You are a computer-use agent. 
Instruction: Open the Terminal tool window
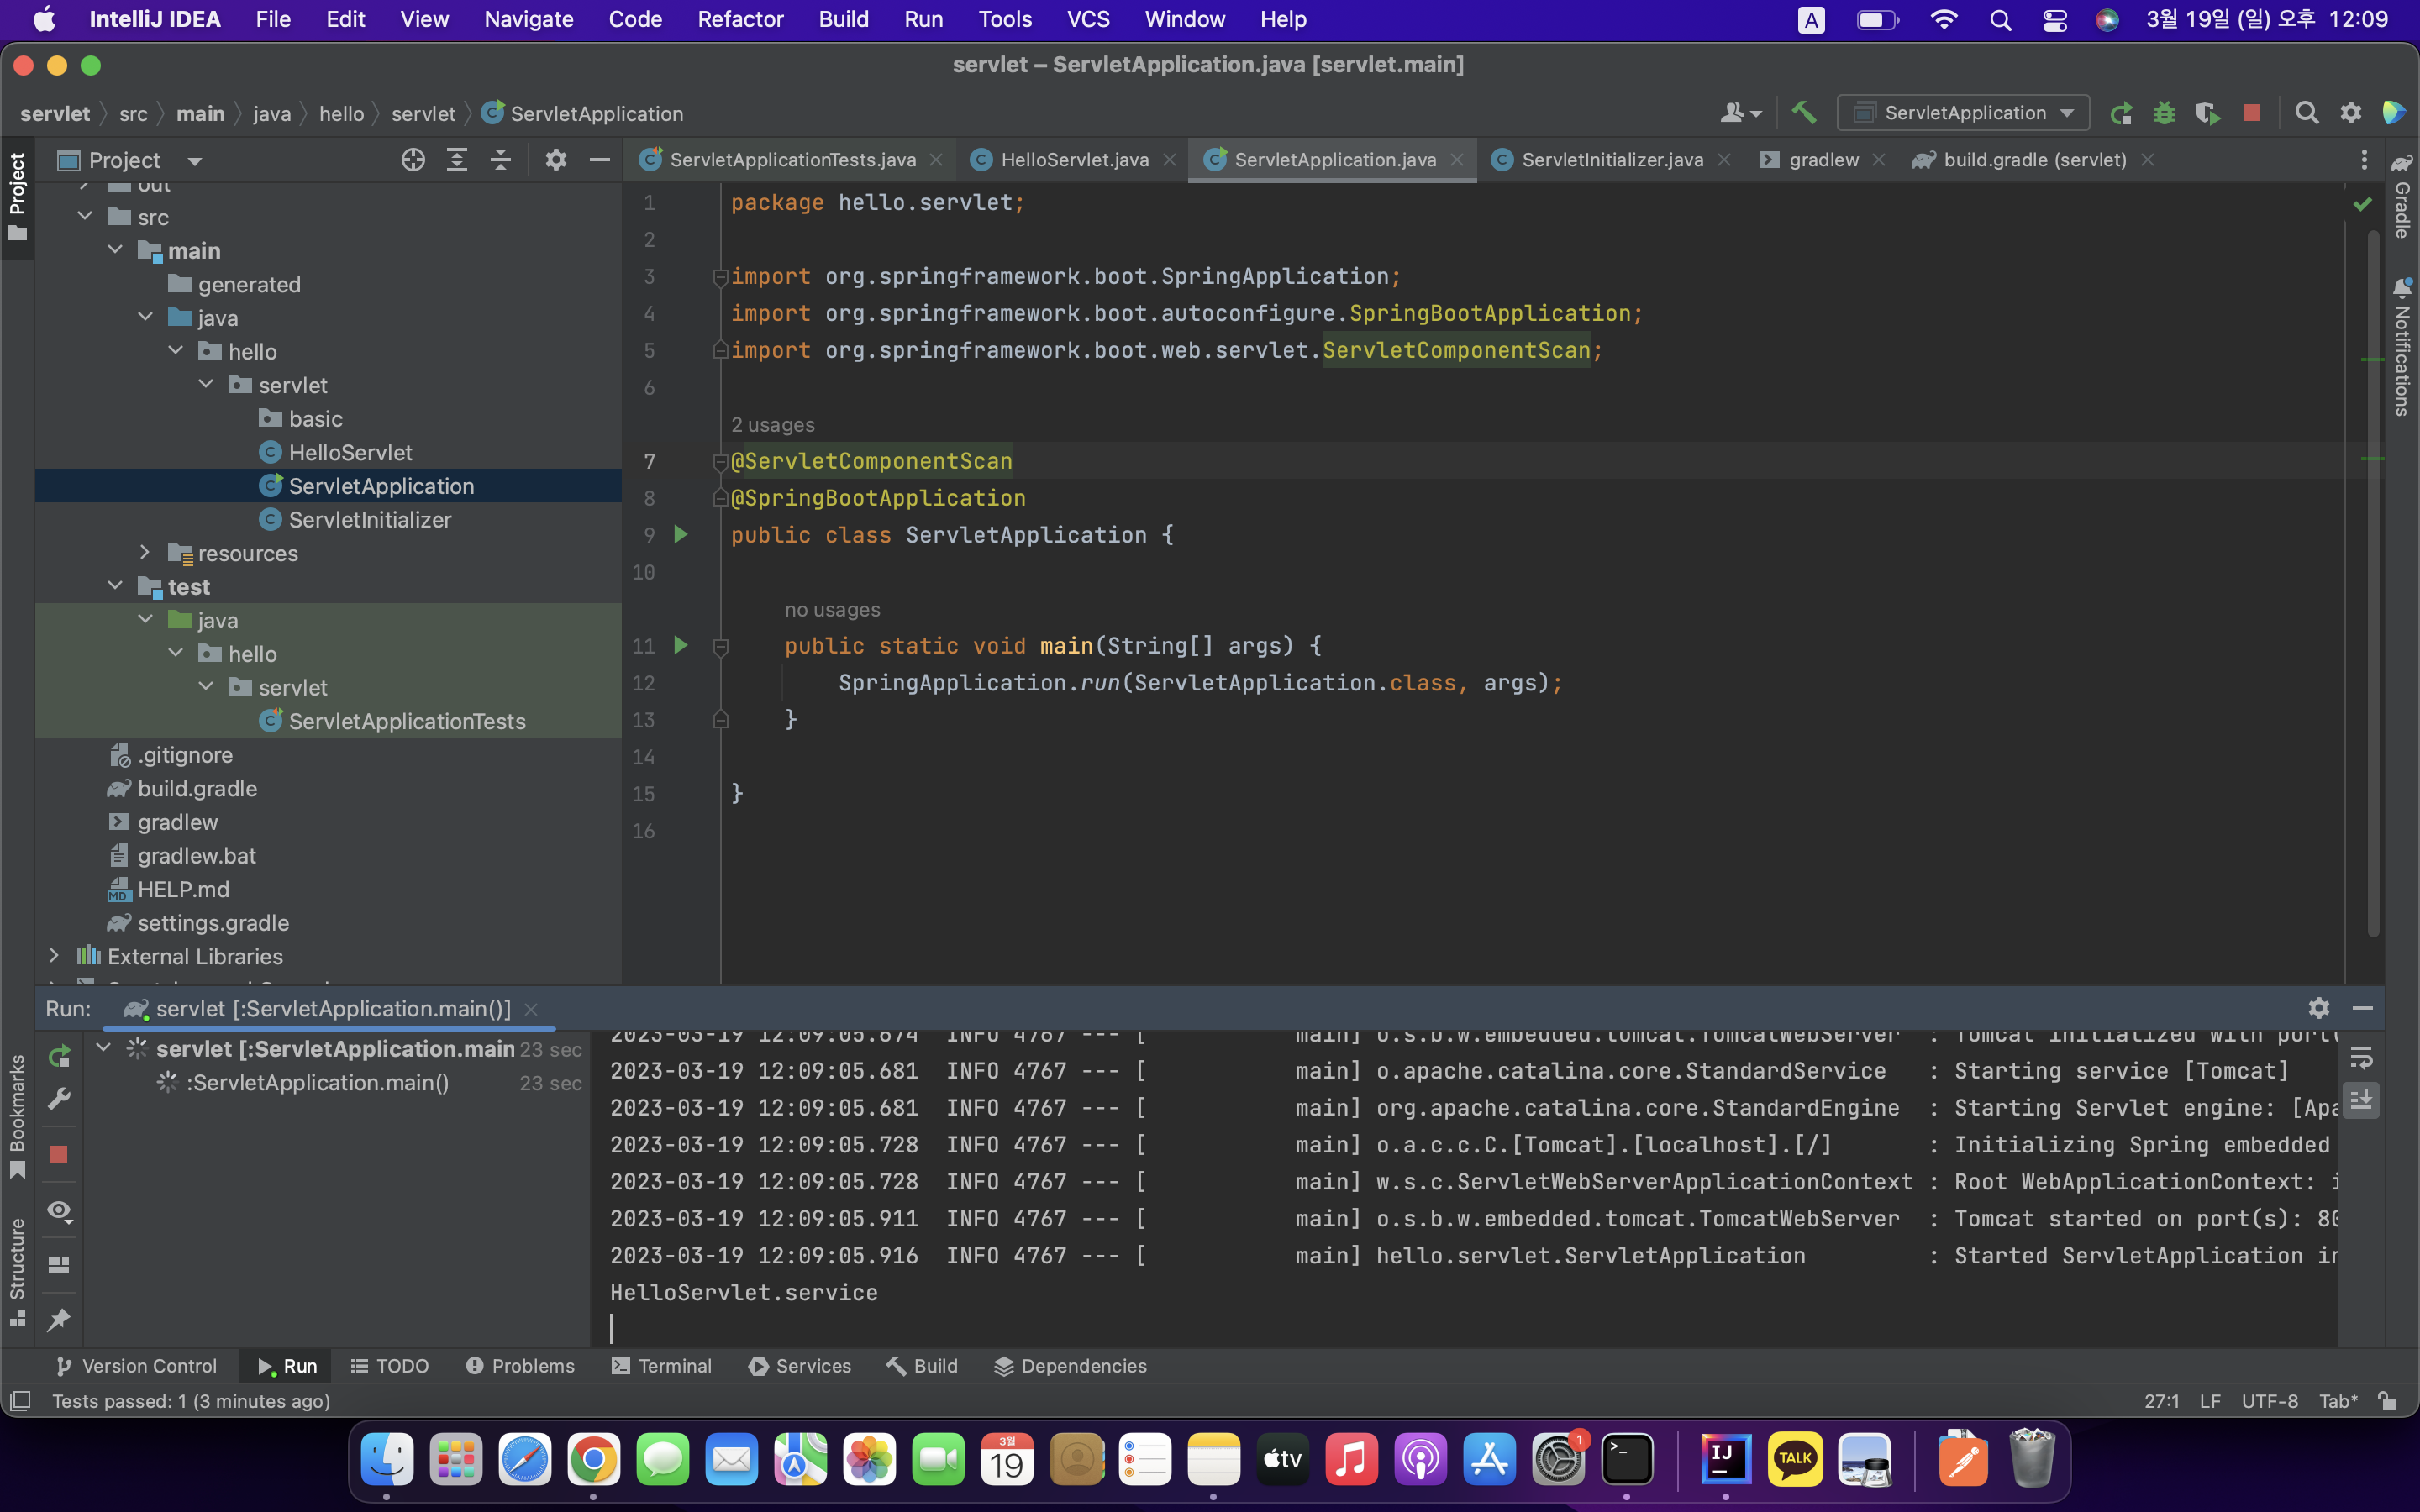coord(661,1365)
